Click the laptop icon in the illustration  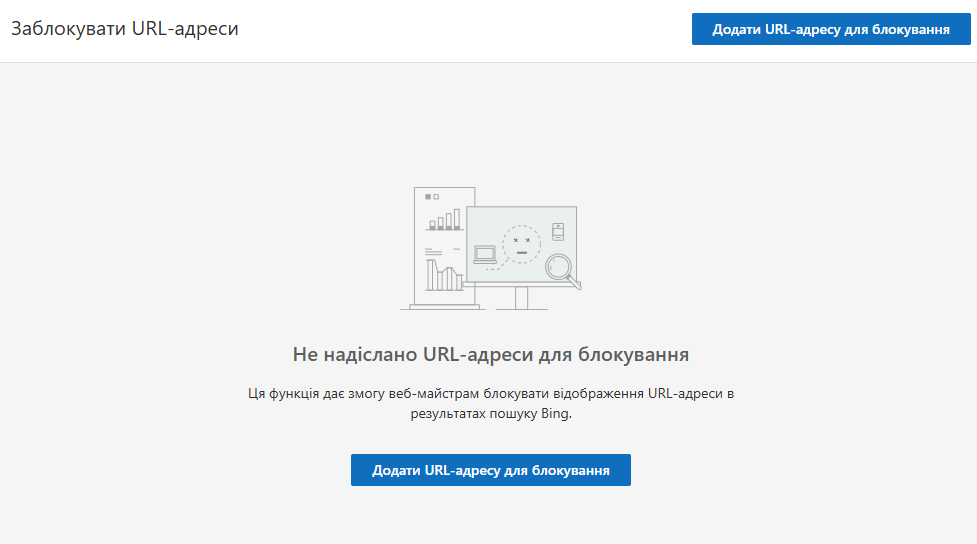coord(485,255)
